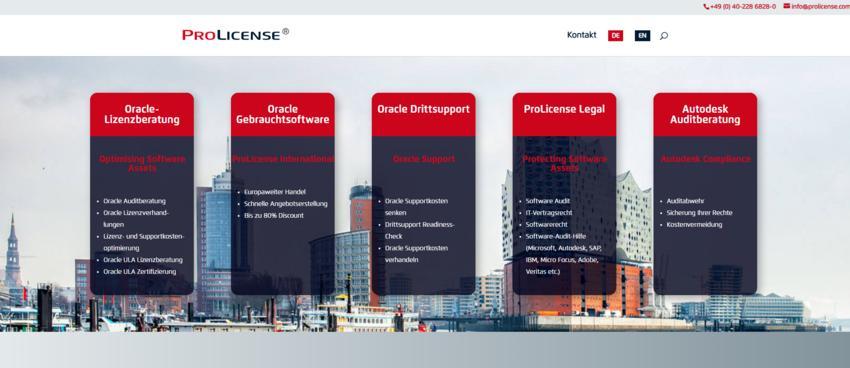Select 'Oracle ULA Lizenzberatung' entry
Image resolution: width=850 pixels, height=368 pixels.
click(143, 260)
